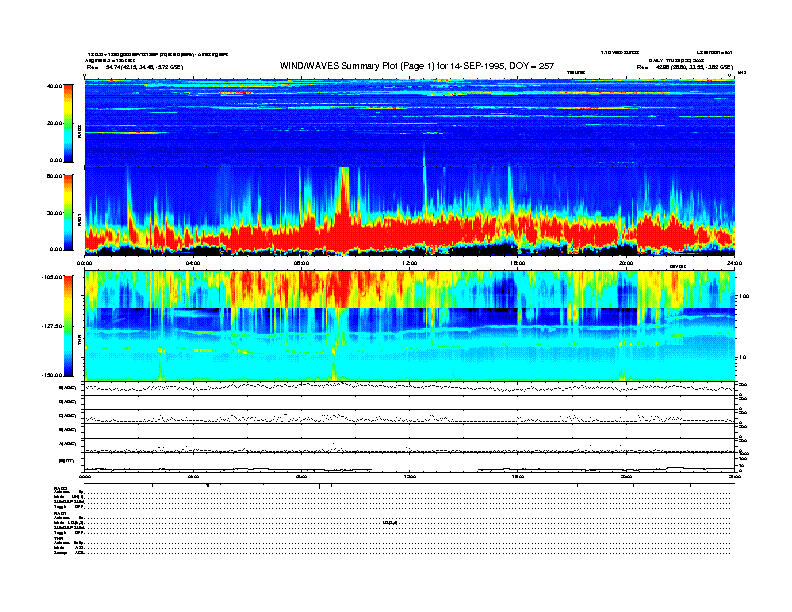Click the RAD2 vertical axis label
This screenshot has height=612, width=792.
[x=79, y=131]
